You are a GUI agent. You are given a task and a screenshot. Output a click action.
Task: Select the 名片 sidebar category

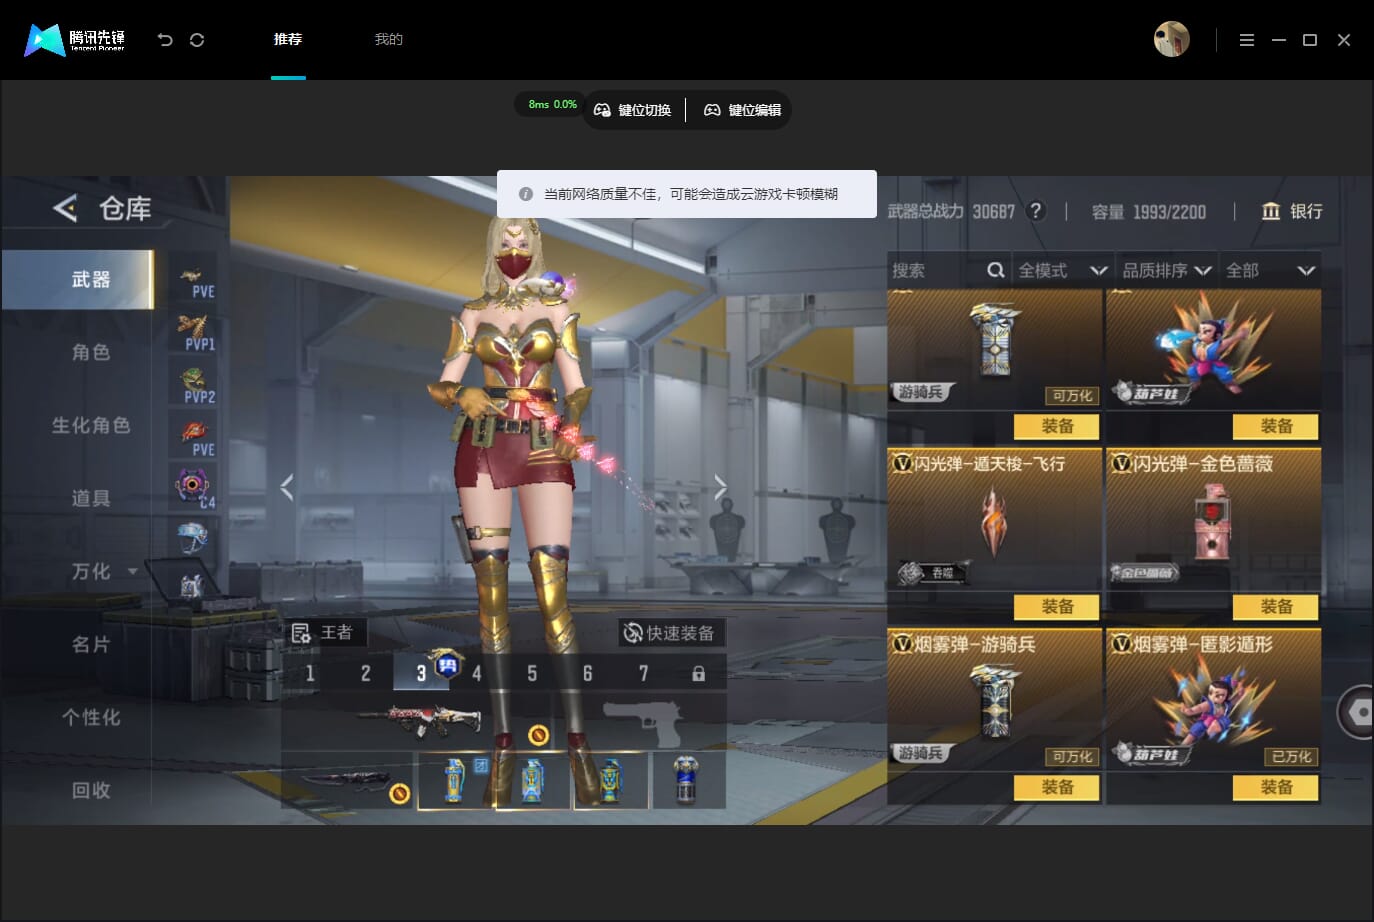91,644
